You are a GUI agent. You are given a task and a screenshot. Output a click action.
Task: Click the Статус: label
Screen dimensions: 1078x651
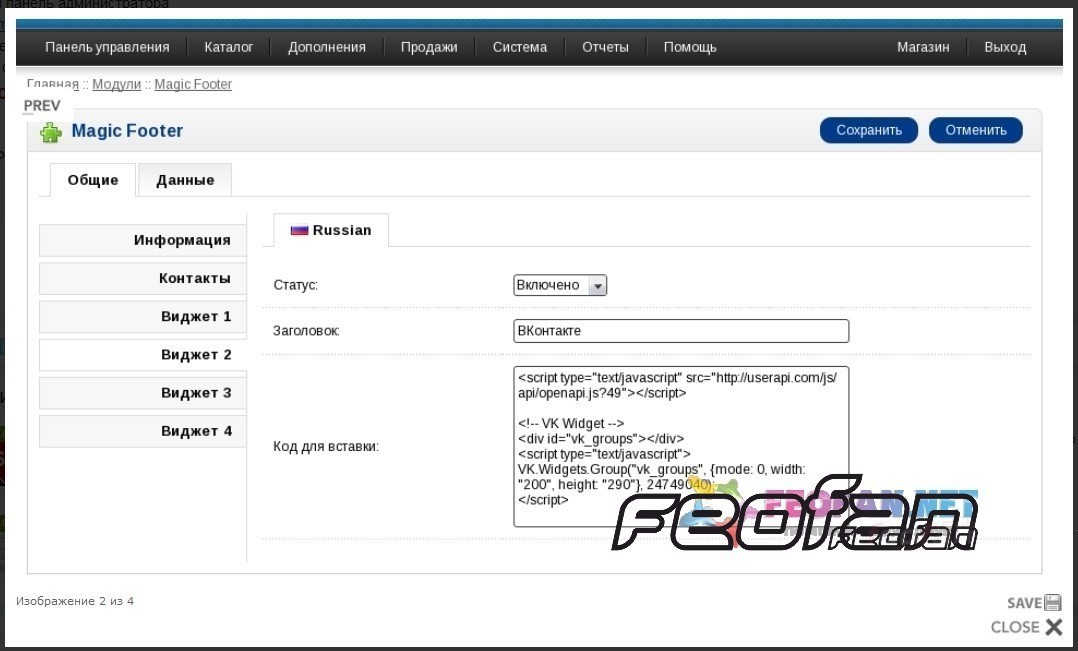tap(296, 285)
